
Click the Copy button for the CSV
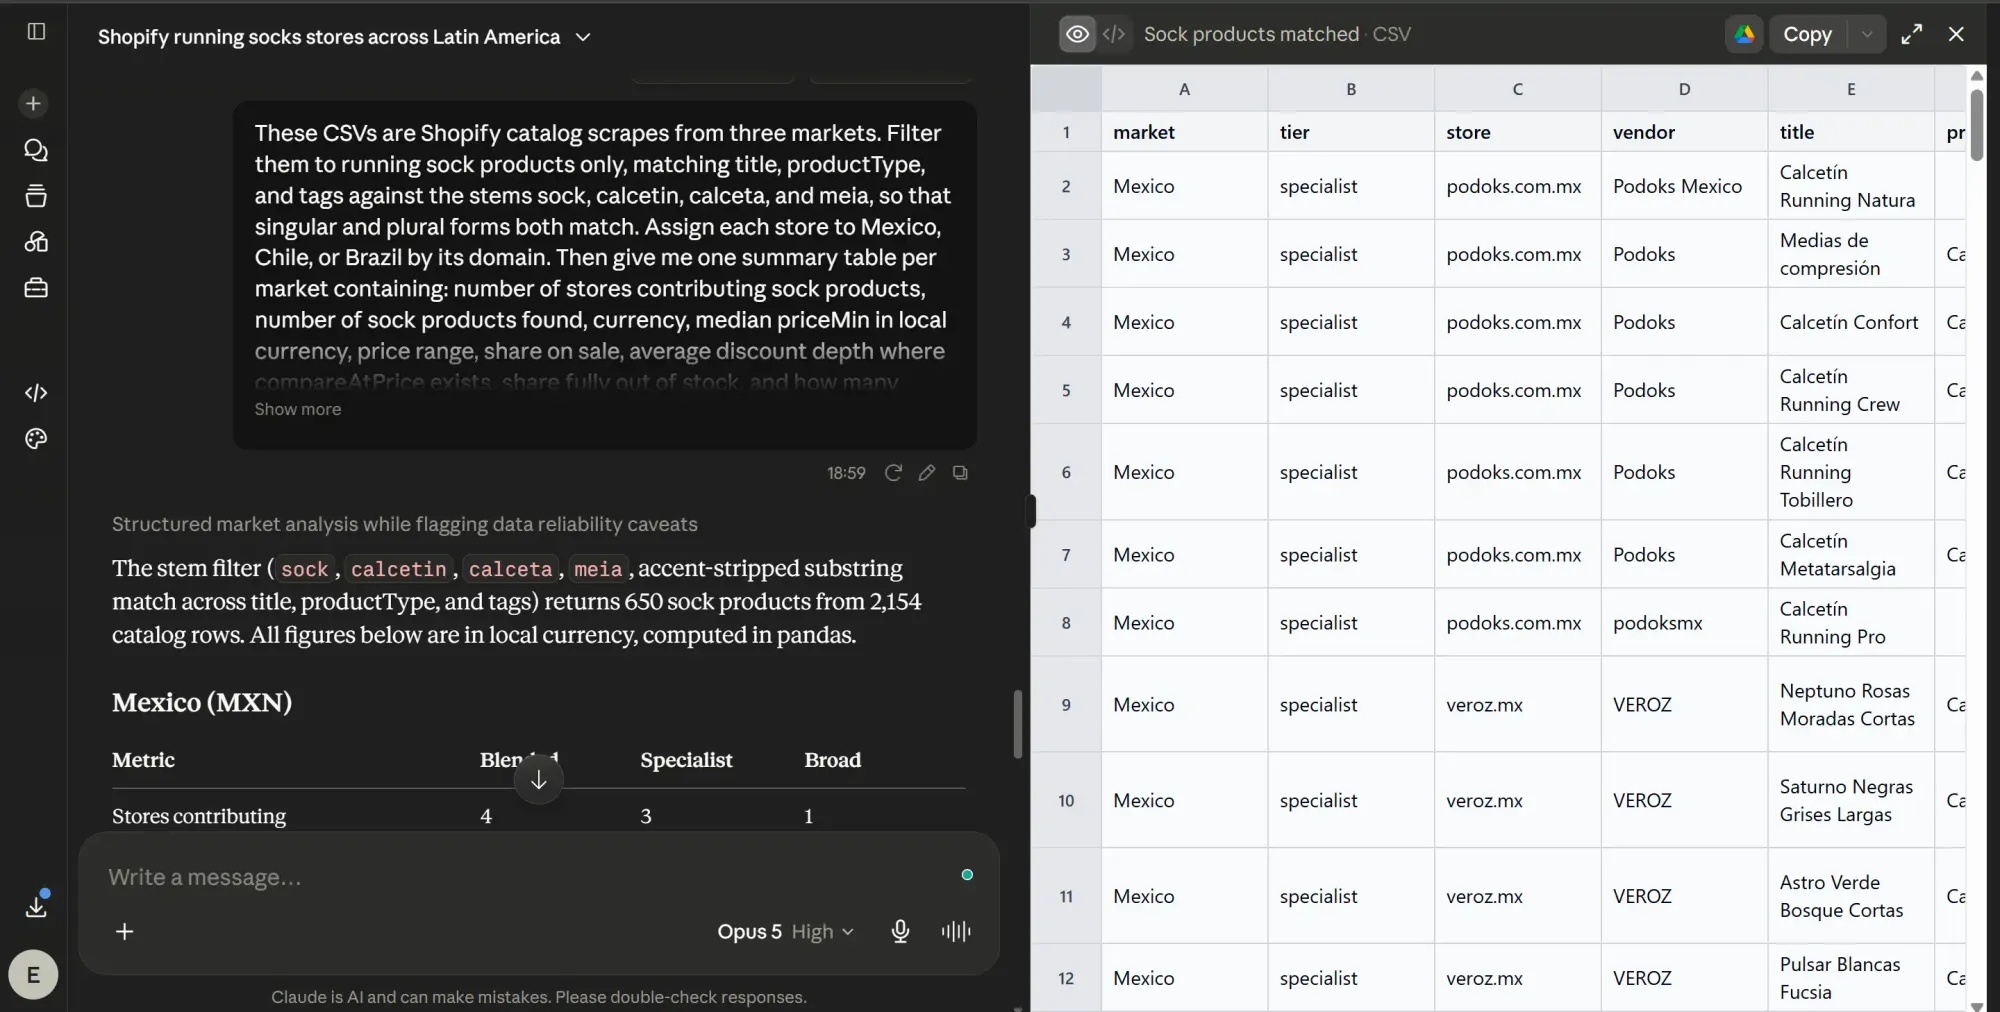pyautogui.click(x=1807, y=34)
